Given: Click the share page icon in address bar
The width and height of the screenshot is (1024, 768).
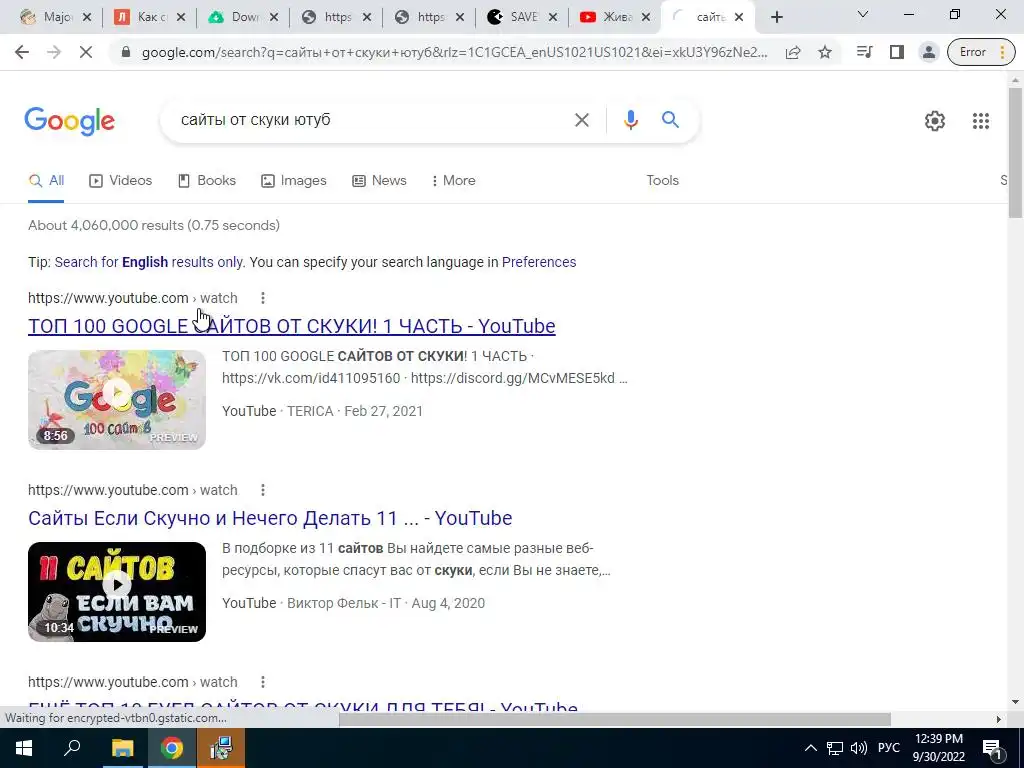Looking at the screenshot, I should (793, 52).
